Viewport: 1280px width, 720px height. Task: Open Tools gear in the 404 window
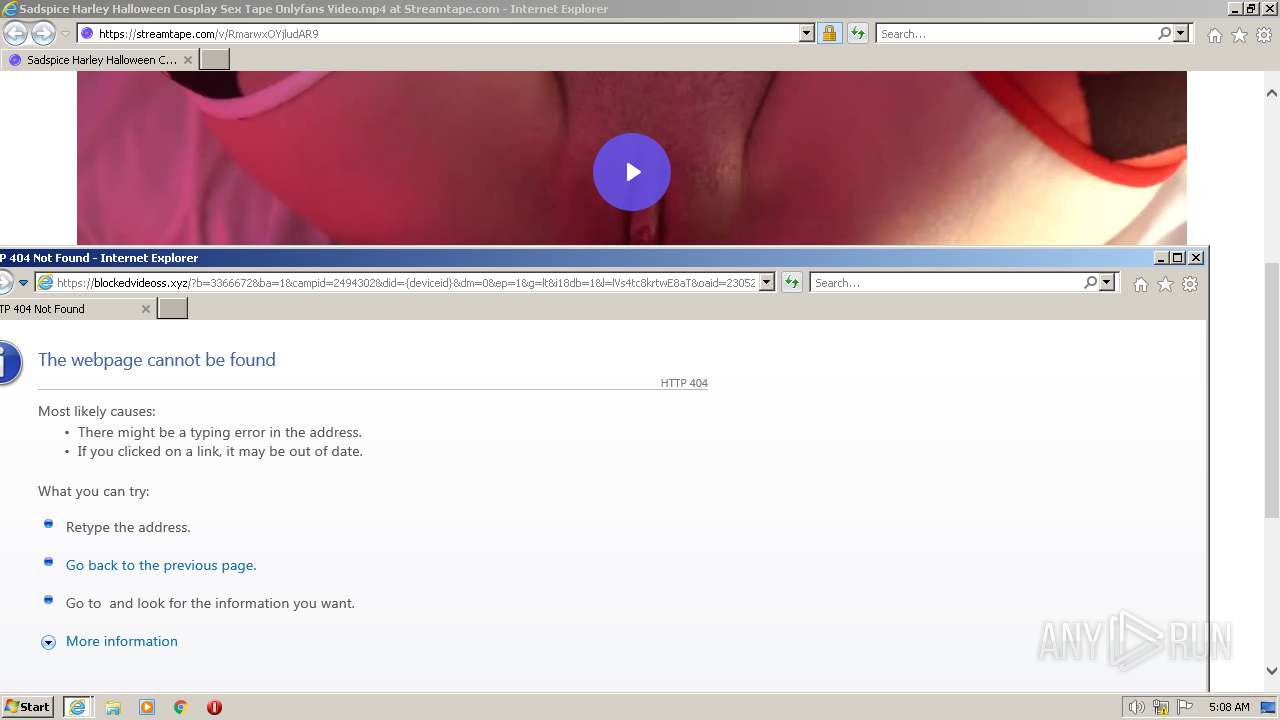1190,285
